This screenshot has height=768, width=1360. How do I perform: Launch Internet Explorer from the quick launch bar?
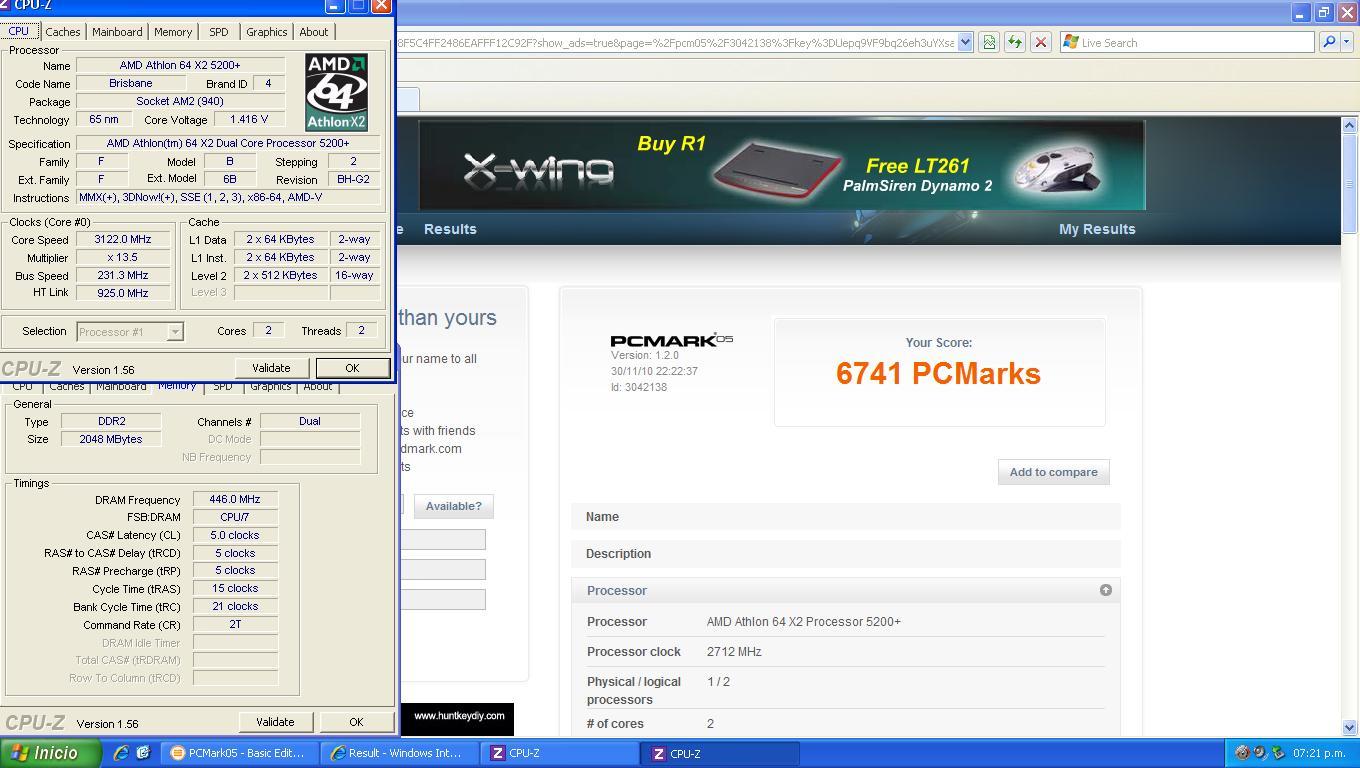pos(121,753)
